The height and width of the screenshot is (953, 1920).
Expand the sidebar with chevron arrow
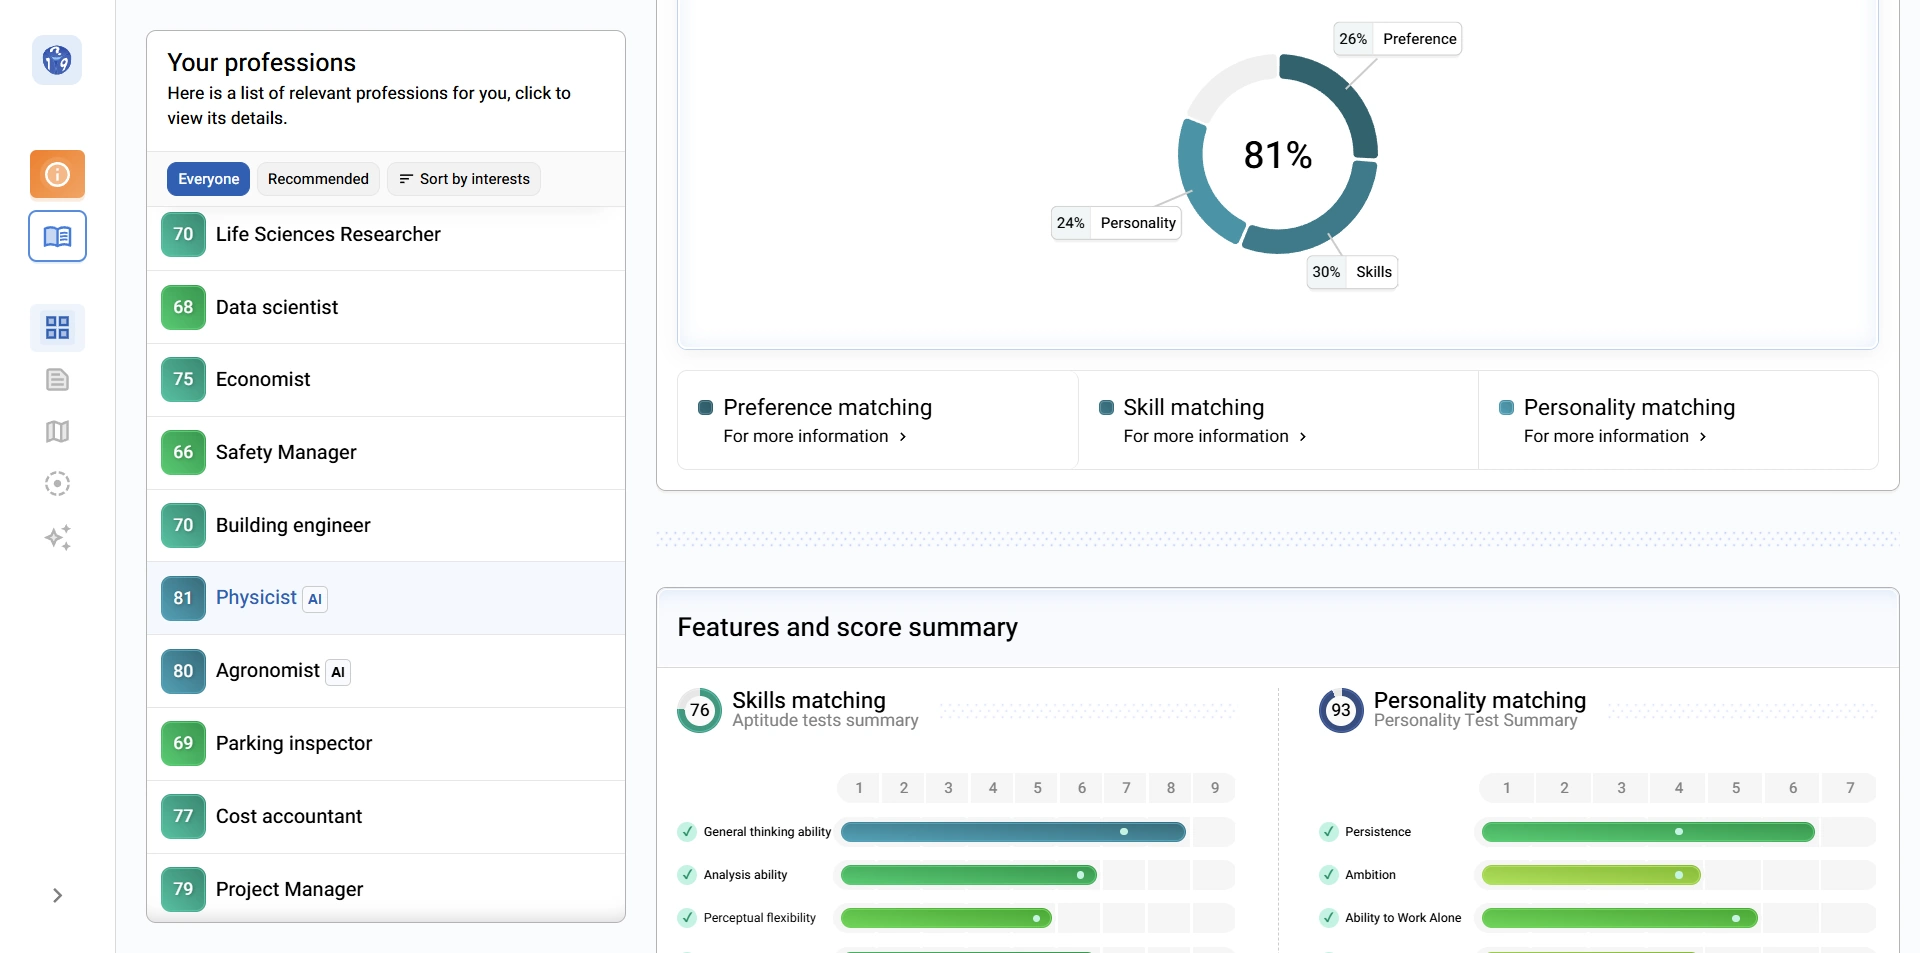tap(57, 896)
